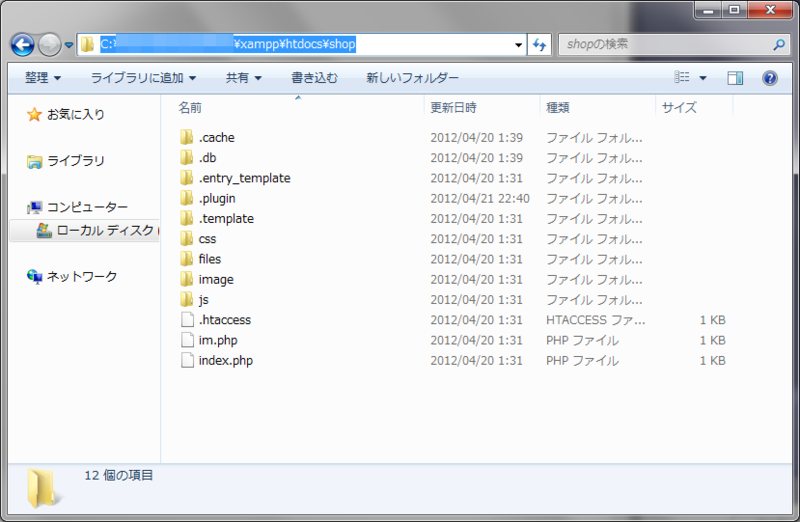Create a folder with 新しいフォルダー
This screenshot has height=522, width=800.
point(412,78)
